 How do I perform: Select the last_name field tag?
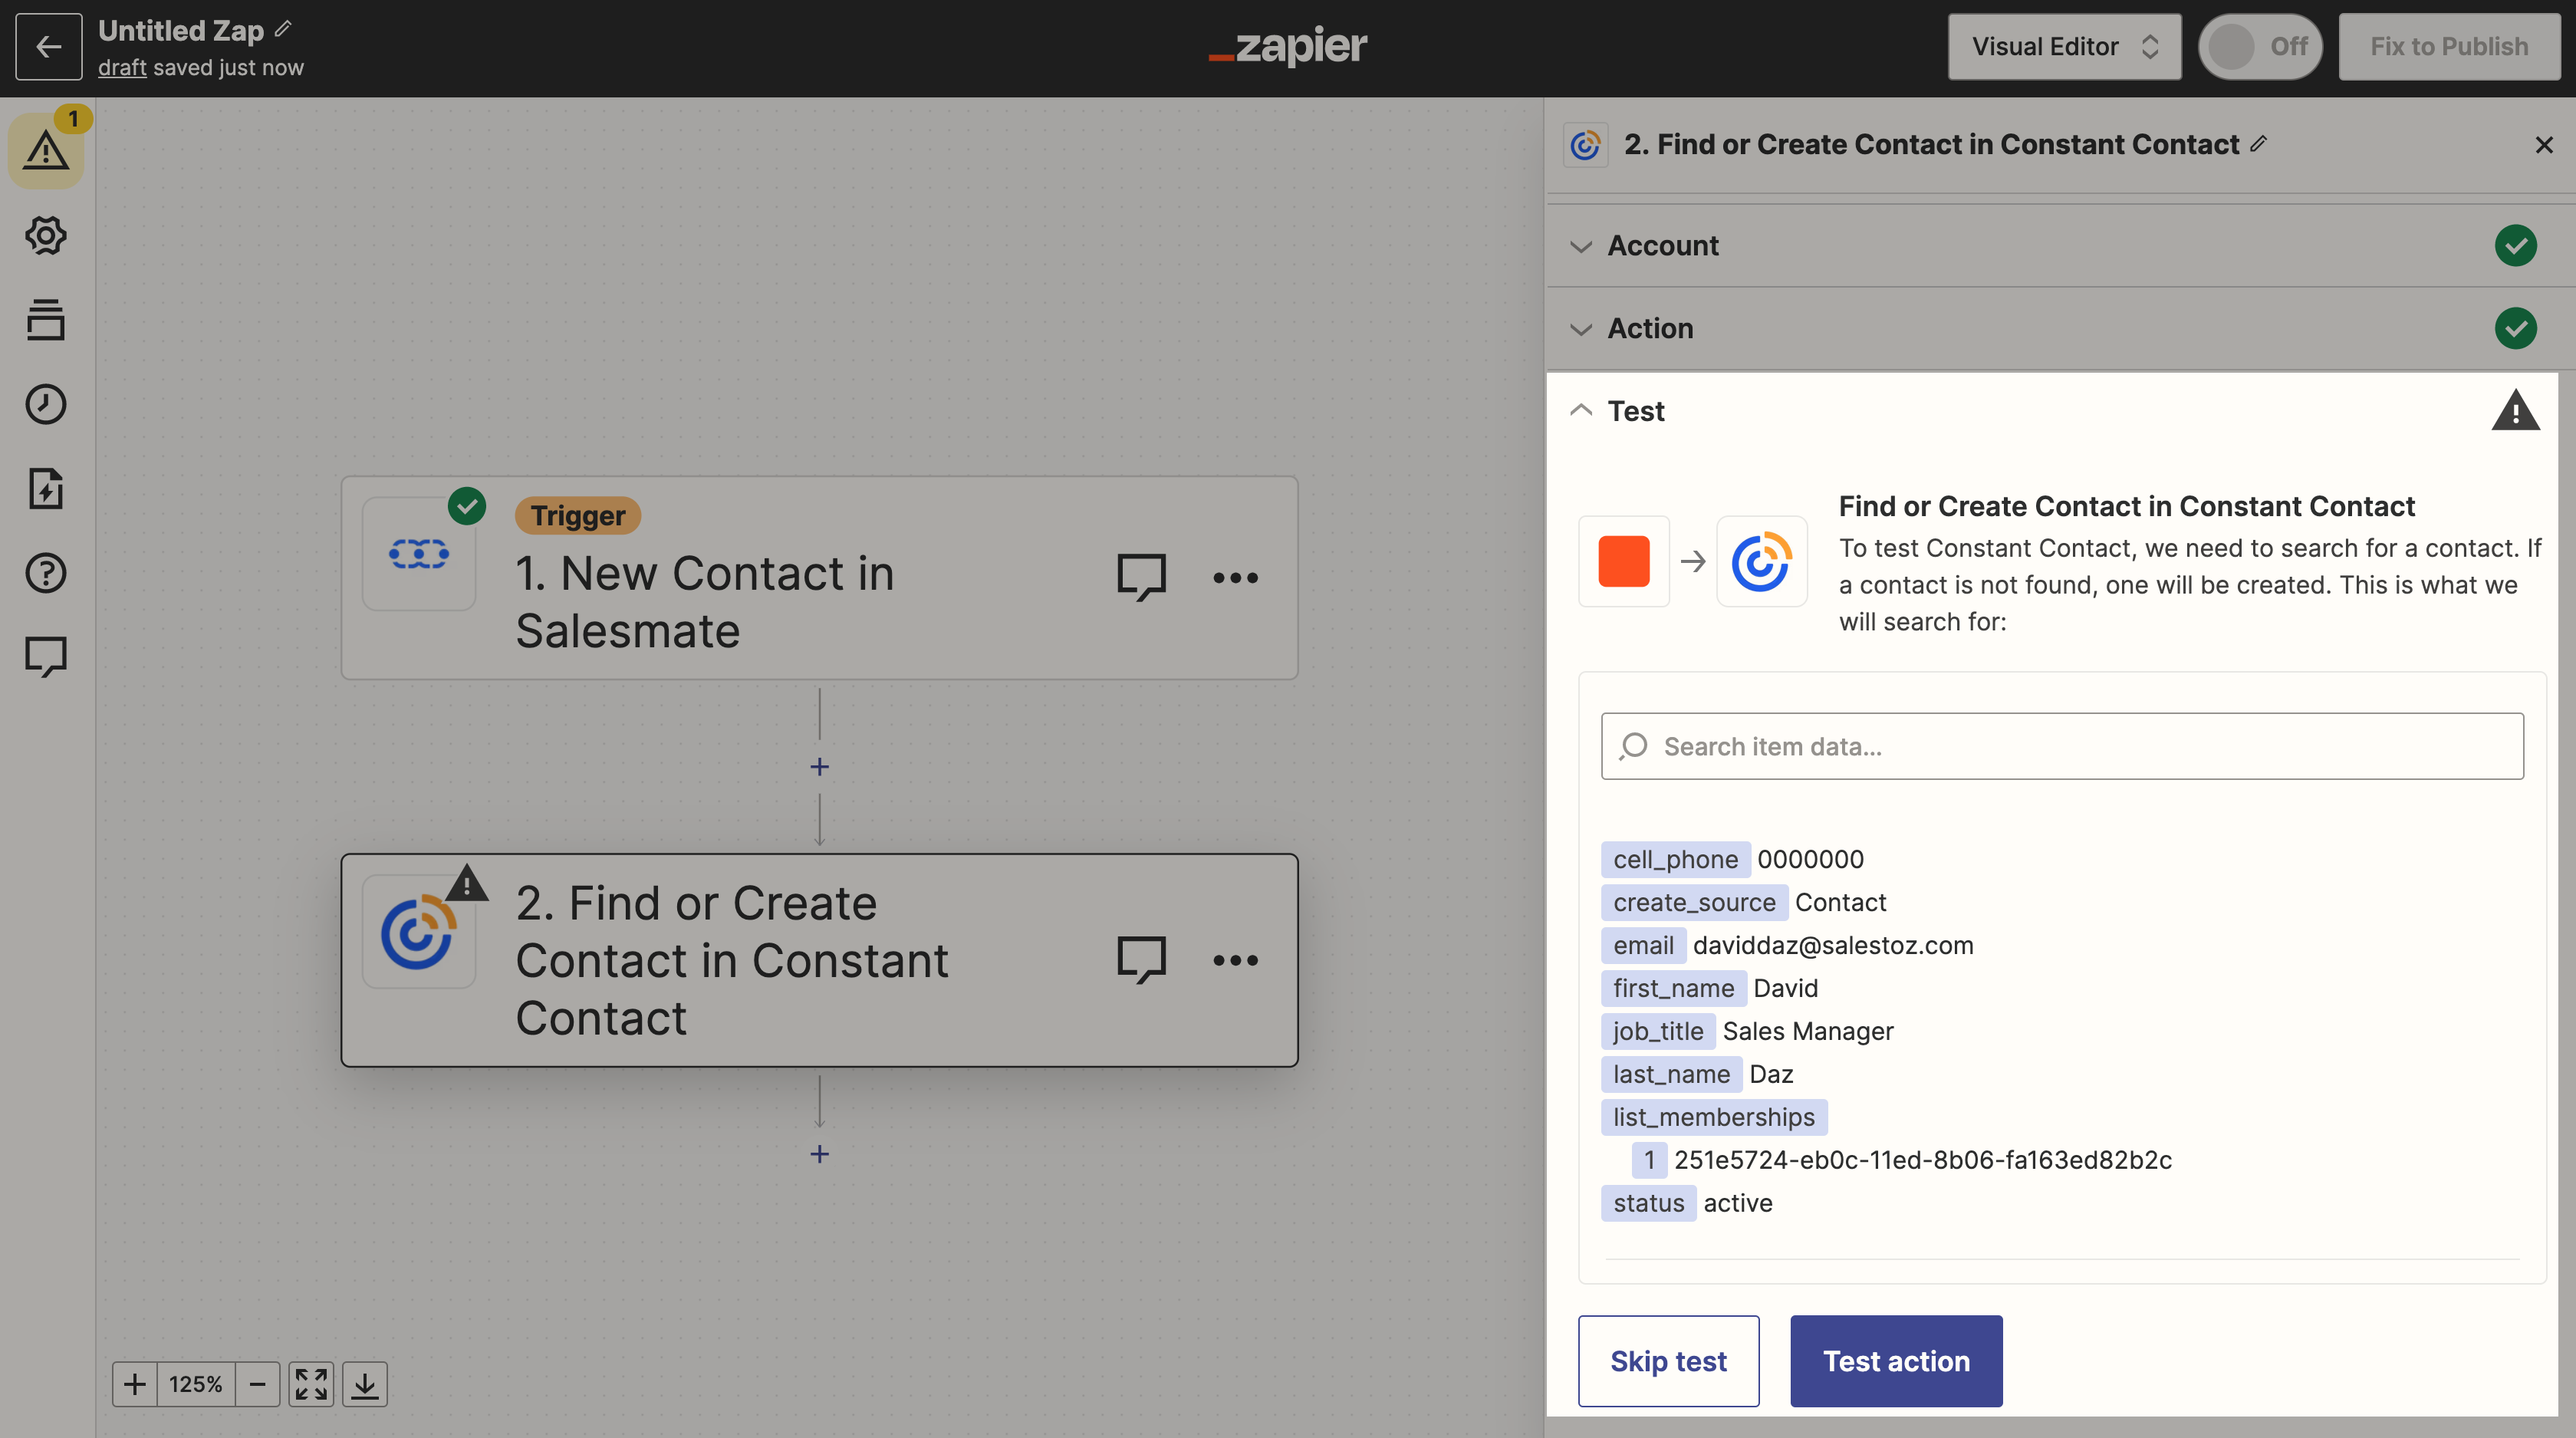pyautogui.click(x=1671, y=1074)
